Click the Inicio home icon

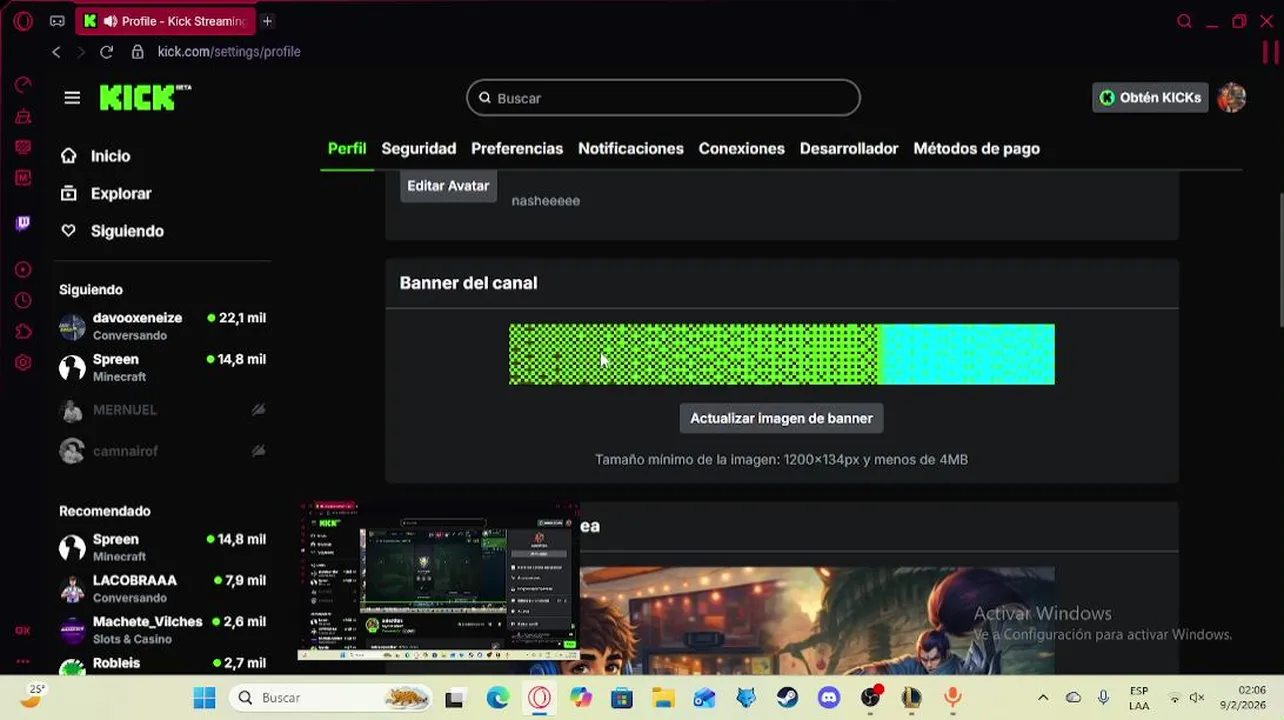68,156
